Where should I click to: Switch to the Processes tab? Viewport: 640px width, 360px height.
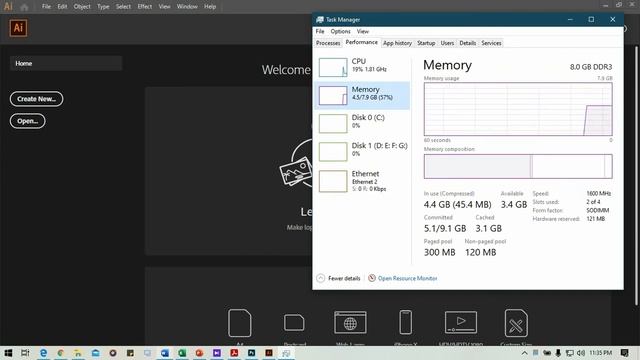pyautogui.click(x=328, y=43)
